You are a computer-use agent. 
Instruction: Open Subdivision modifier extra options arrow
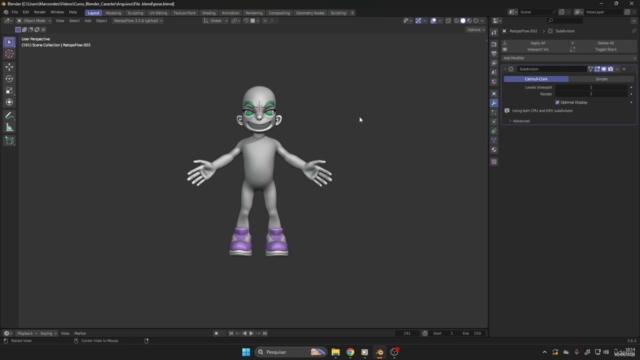pyautogui.click(x=617, y=69)
